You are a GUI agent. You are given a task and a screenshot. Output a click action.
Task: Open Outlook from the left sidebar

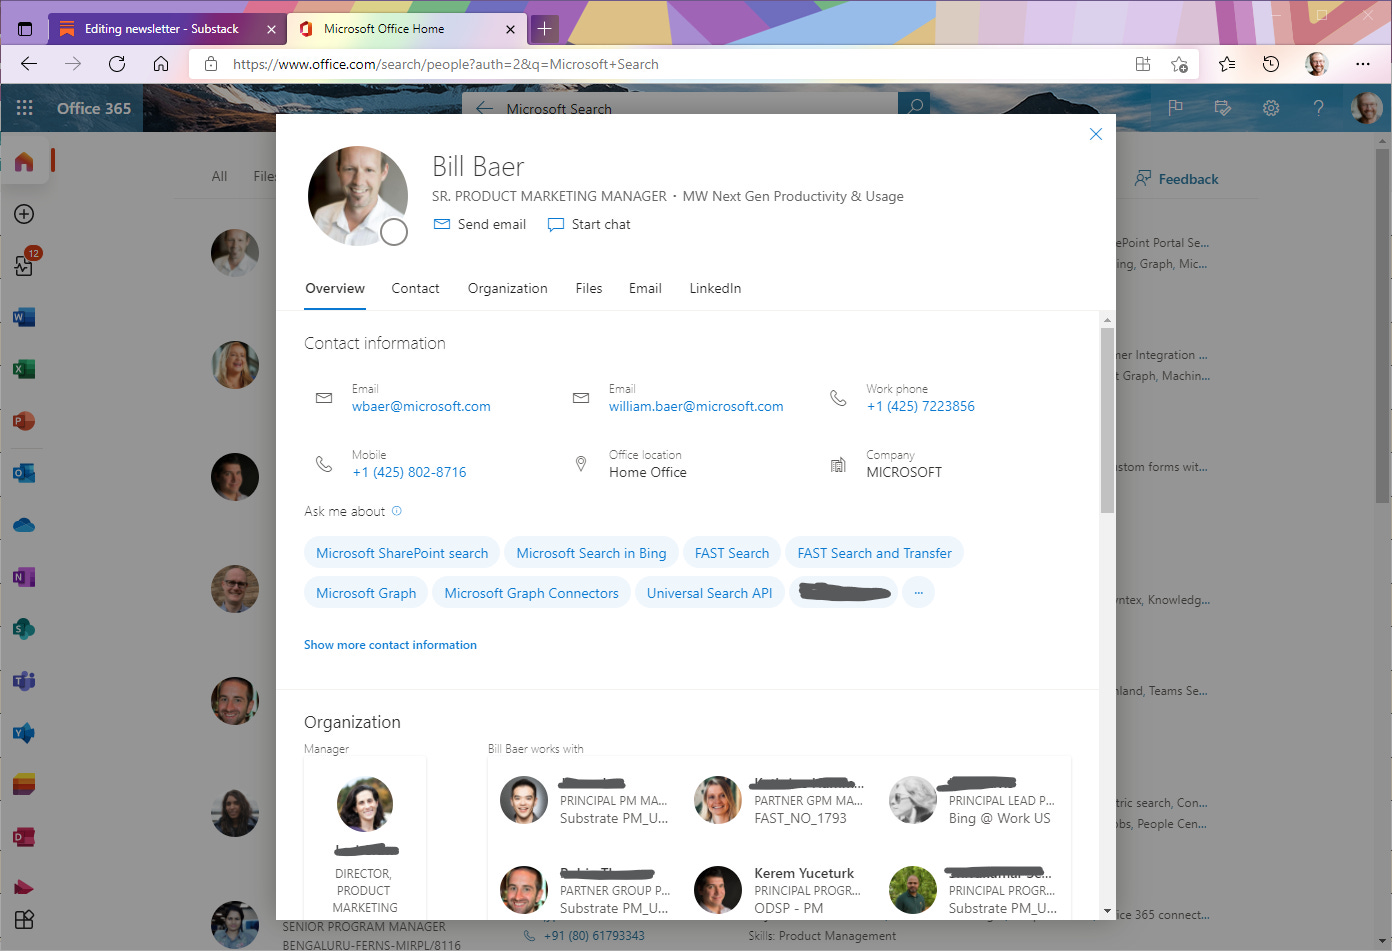pos(24,473)
